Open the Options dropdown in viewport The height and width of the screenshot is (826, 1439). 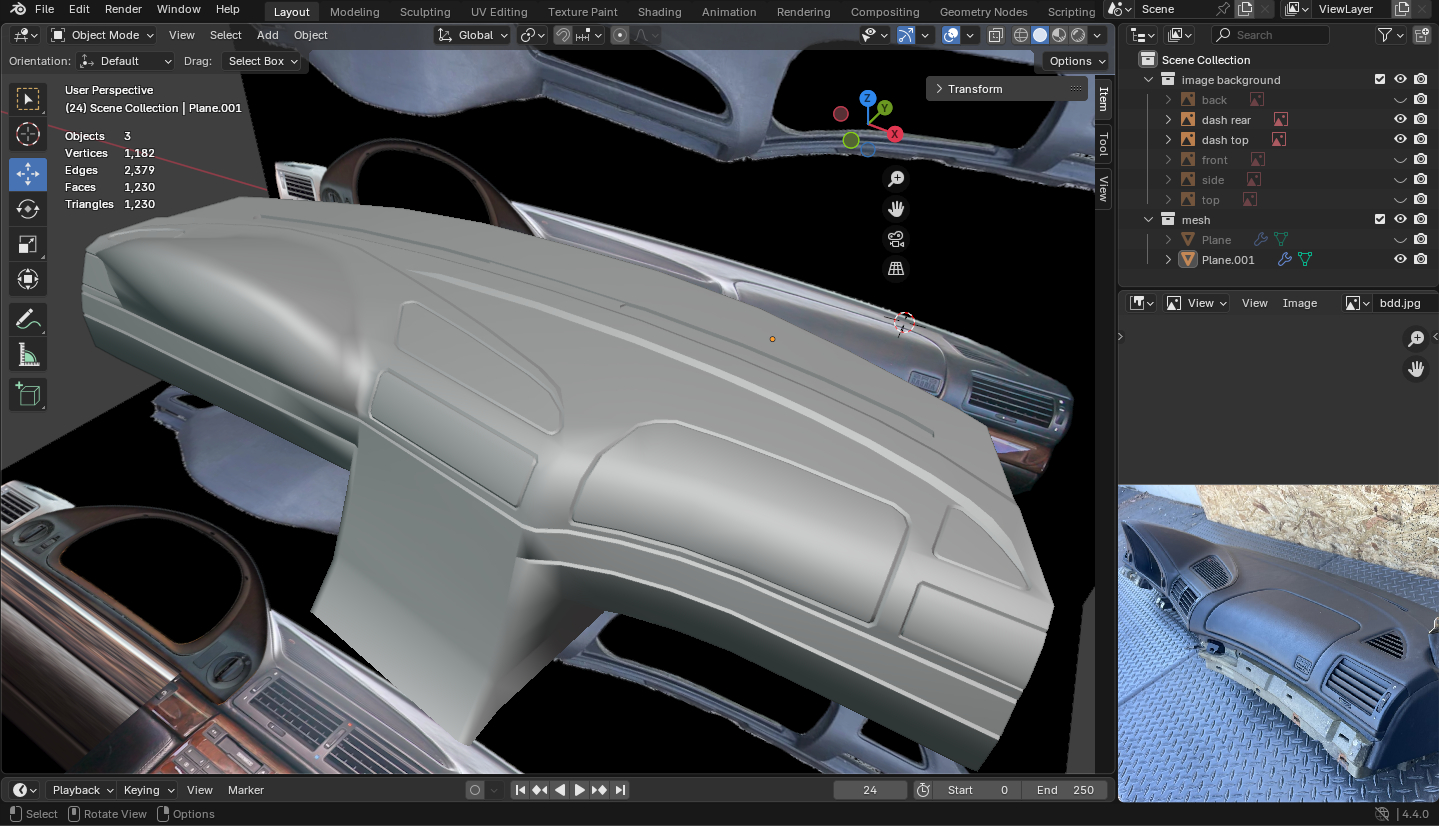1076,61
